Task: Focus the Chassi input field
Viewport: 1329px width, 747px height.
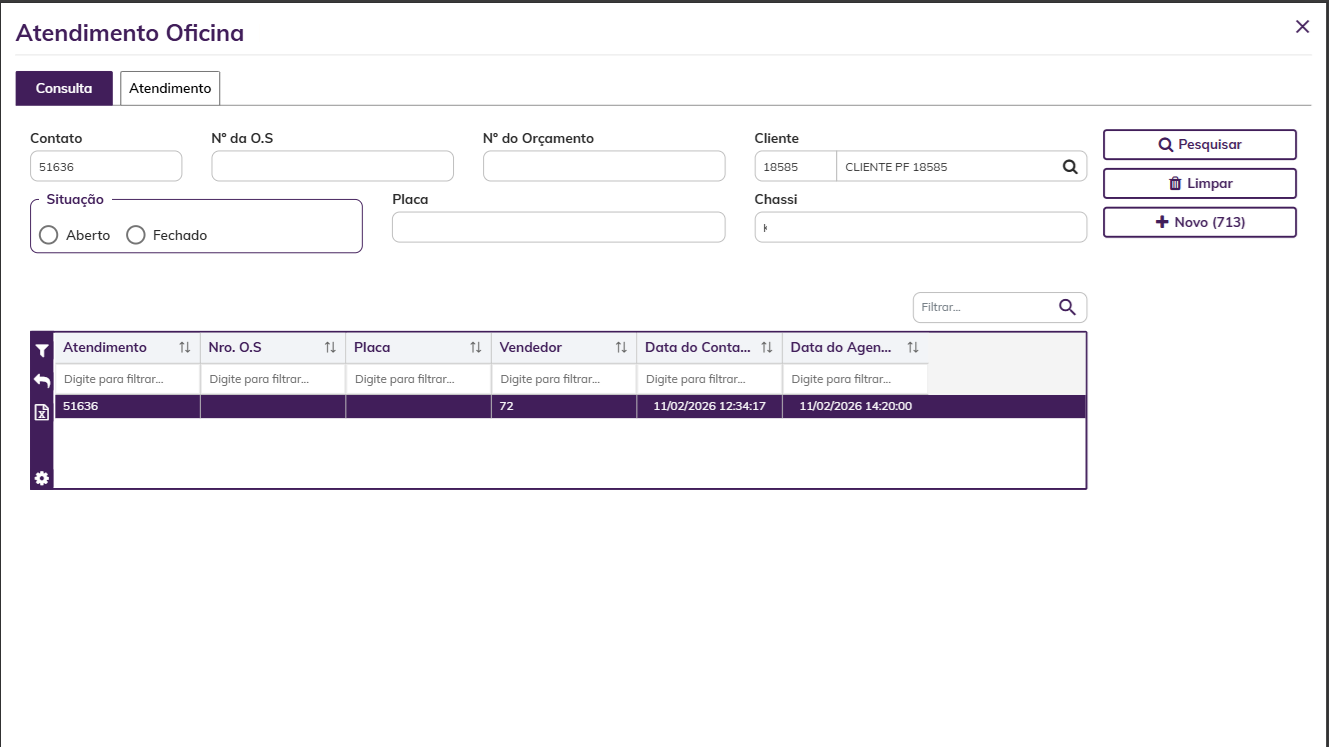Action: pyautogui.click(x=920, y=227)
